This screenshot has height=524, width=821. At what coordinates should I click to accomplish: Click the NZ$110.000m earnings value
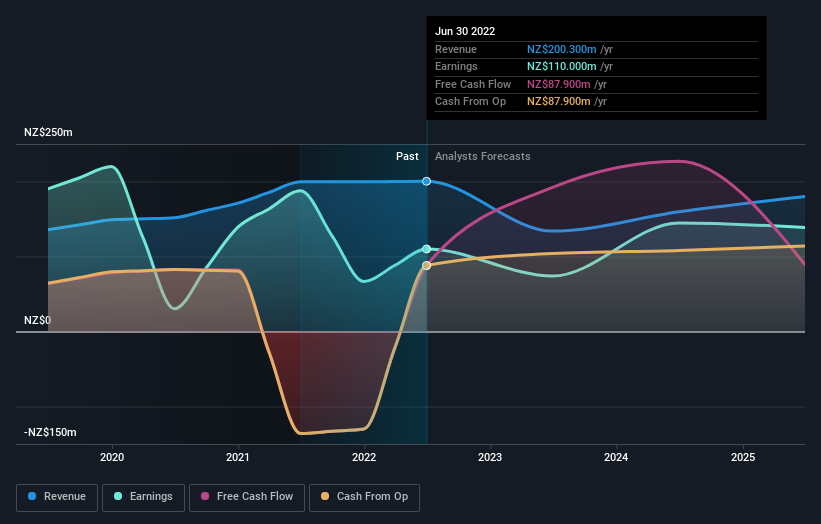(561, 66)
